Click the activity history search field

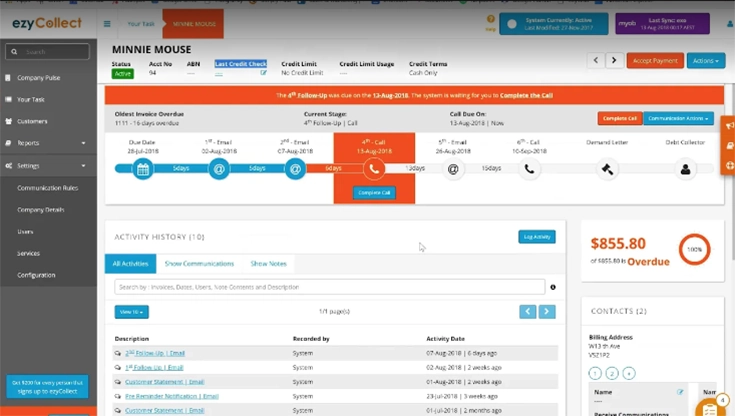coord(330,287)
